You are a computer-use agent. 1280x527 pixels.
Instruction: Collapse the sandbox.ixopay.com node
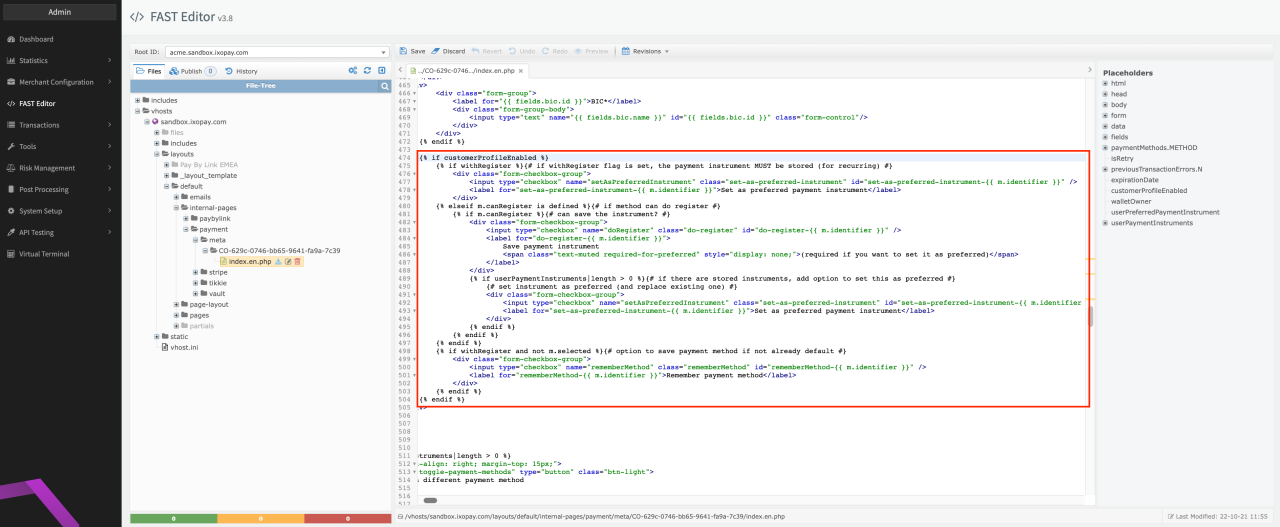(x=147, y=122)
